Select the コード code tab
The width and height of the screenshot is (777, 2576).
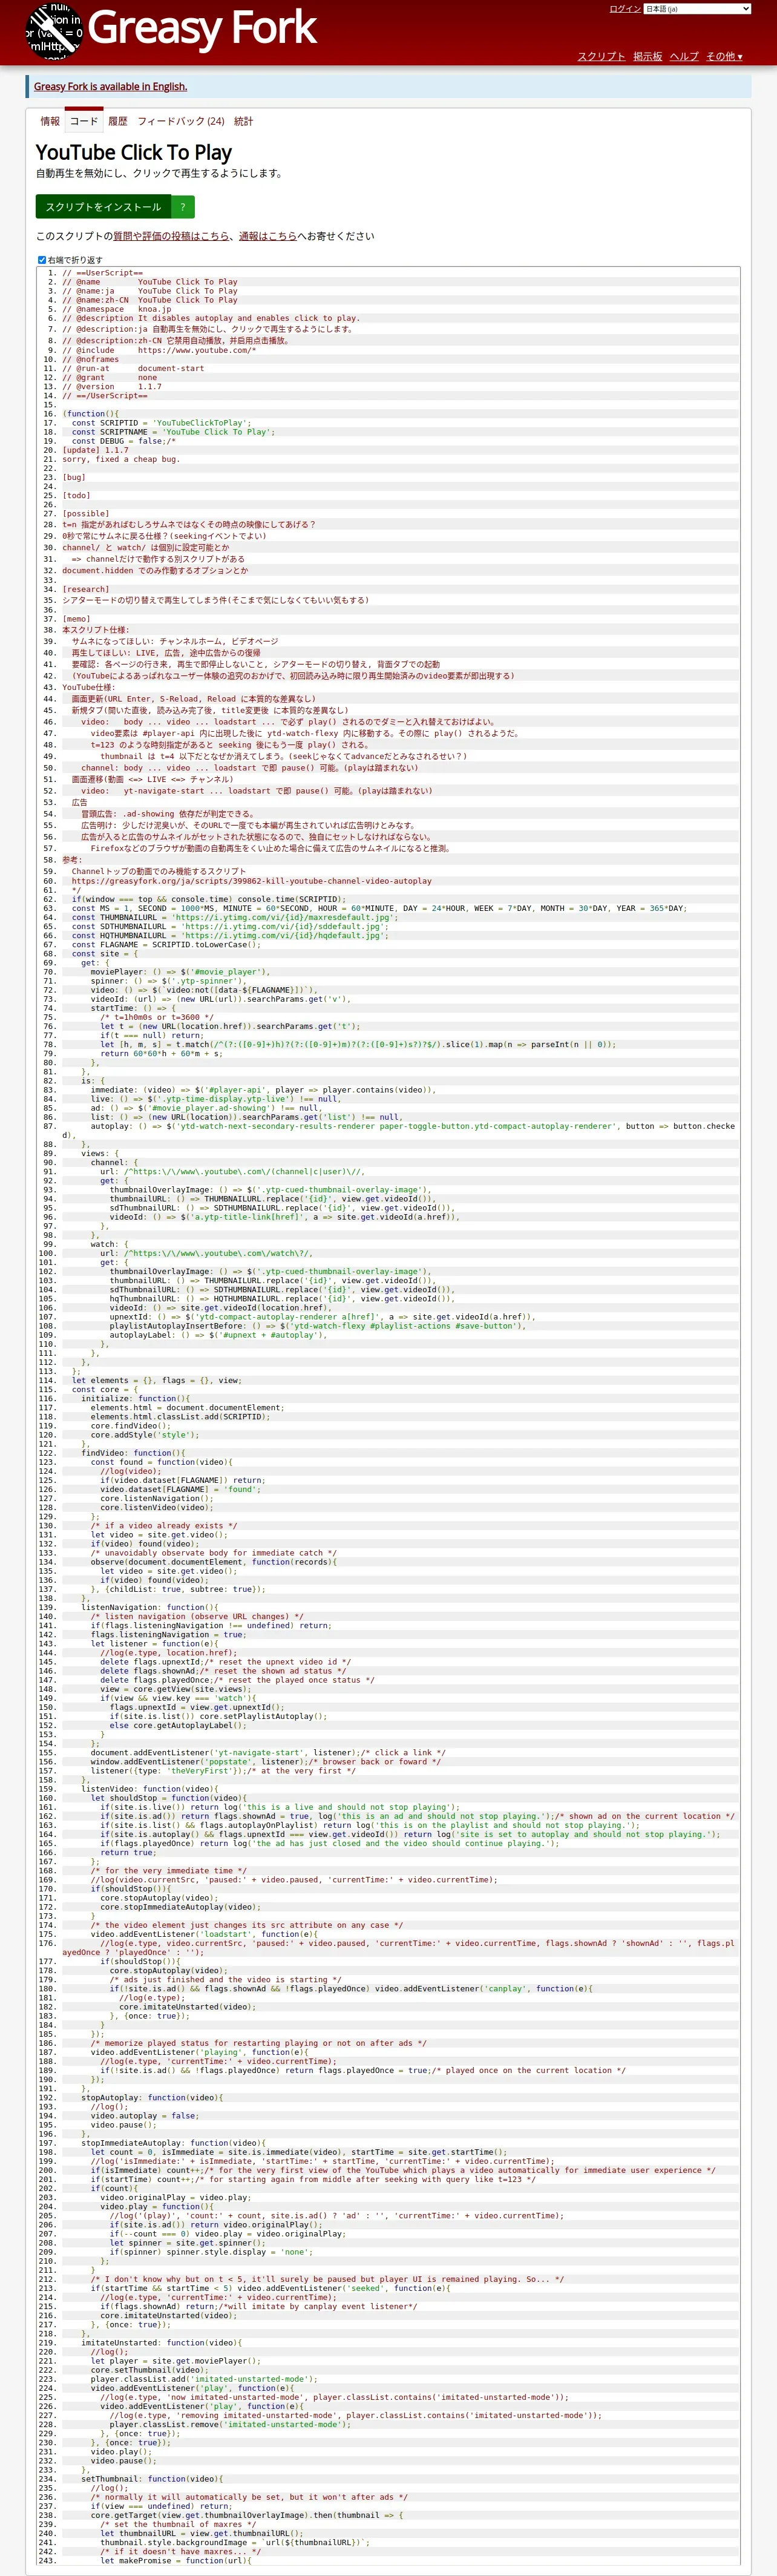tap(84, 121)
